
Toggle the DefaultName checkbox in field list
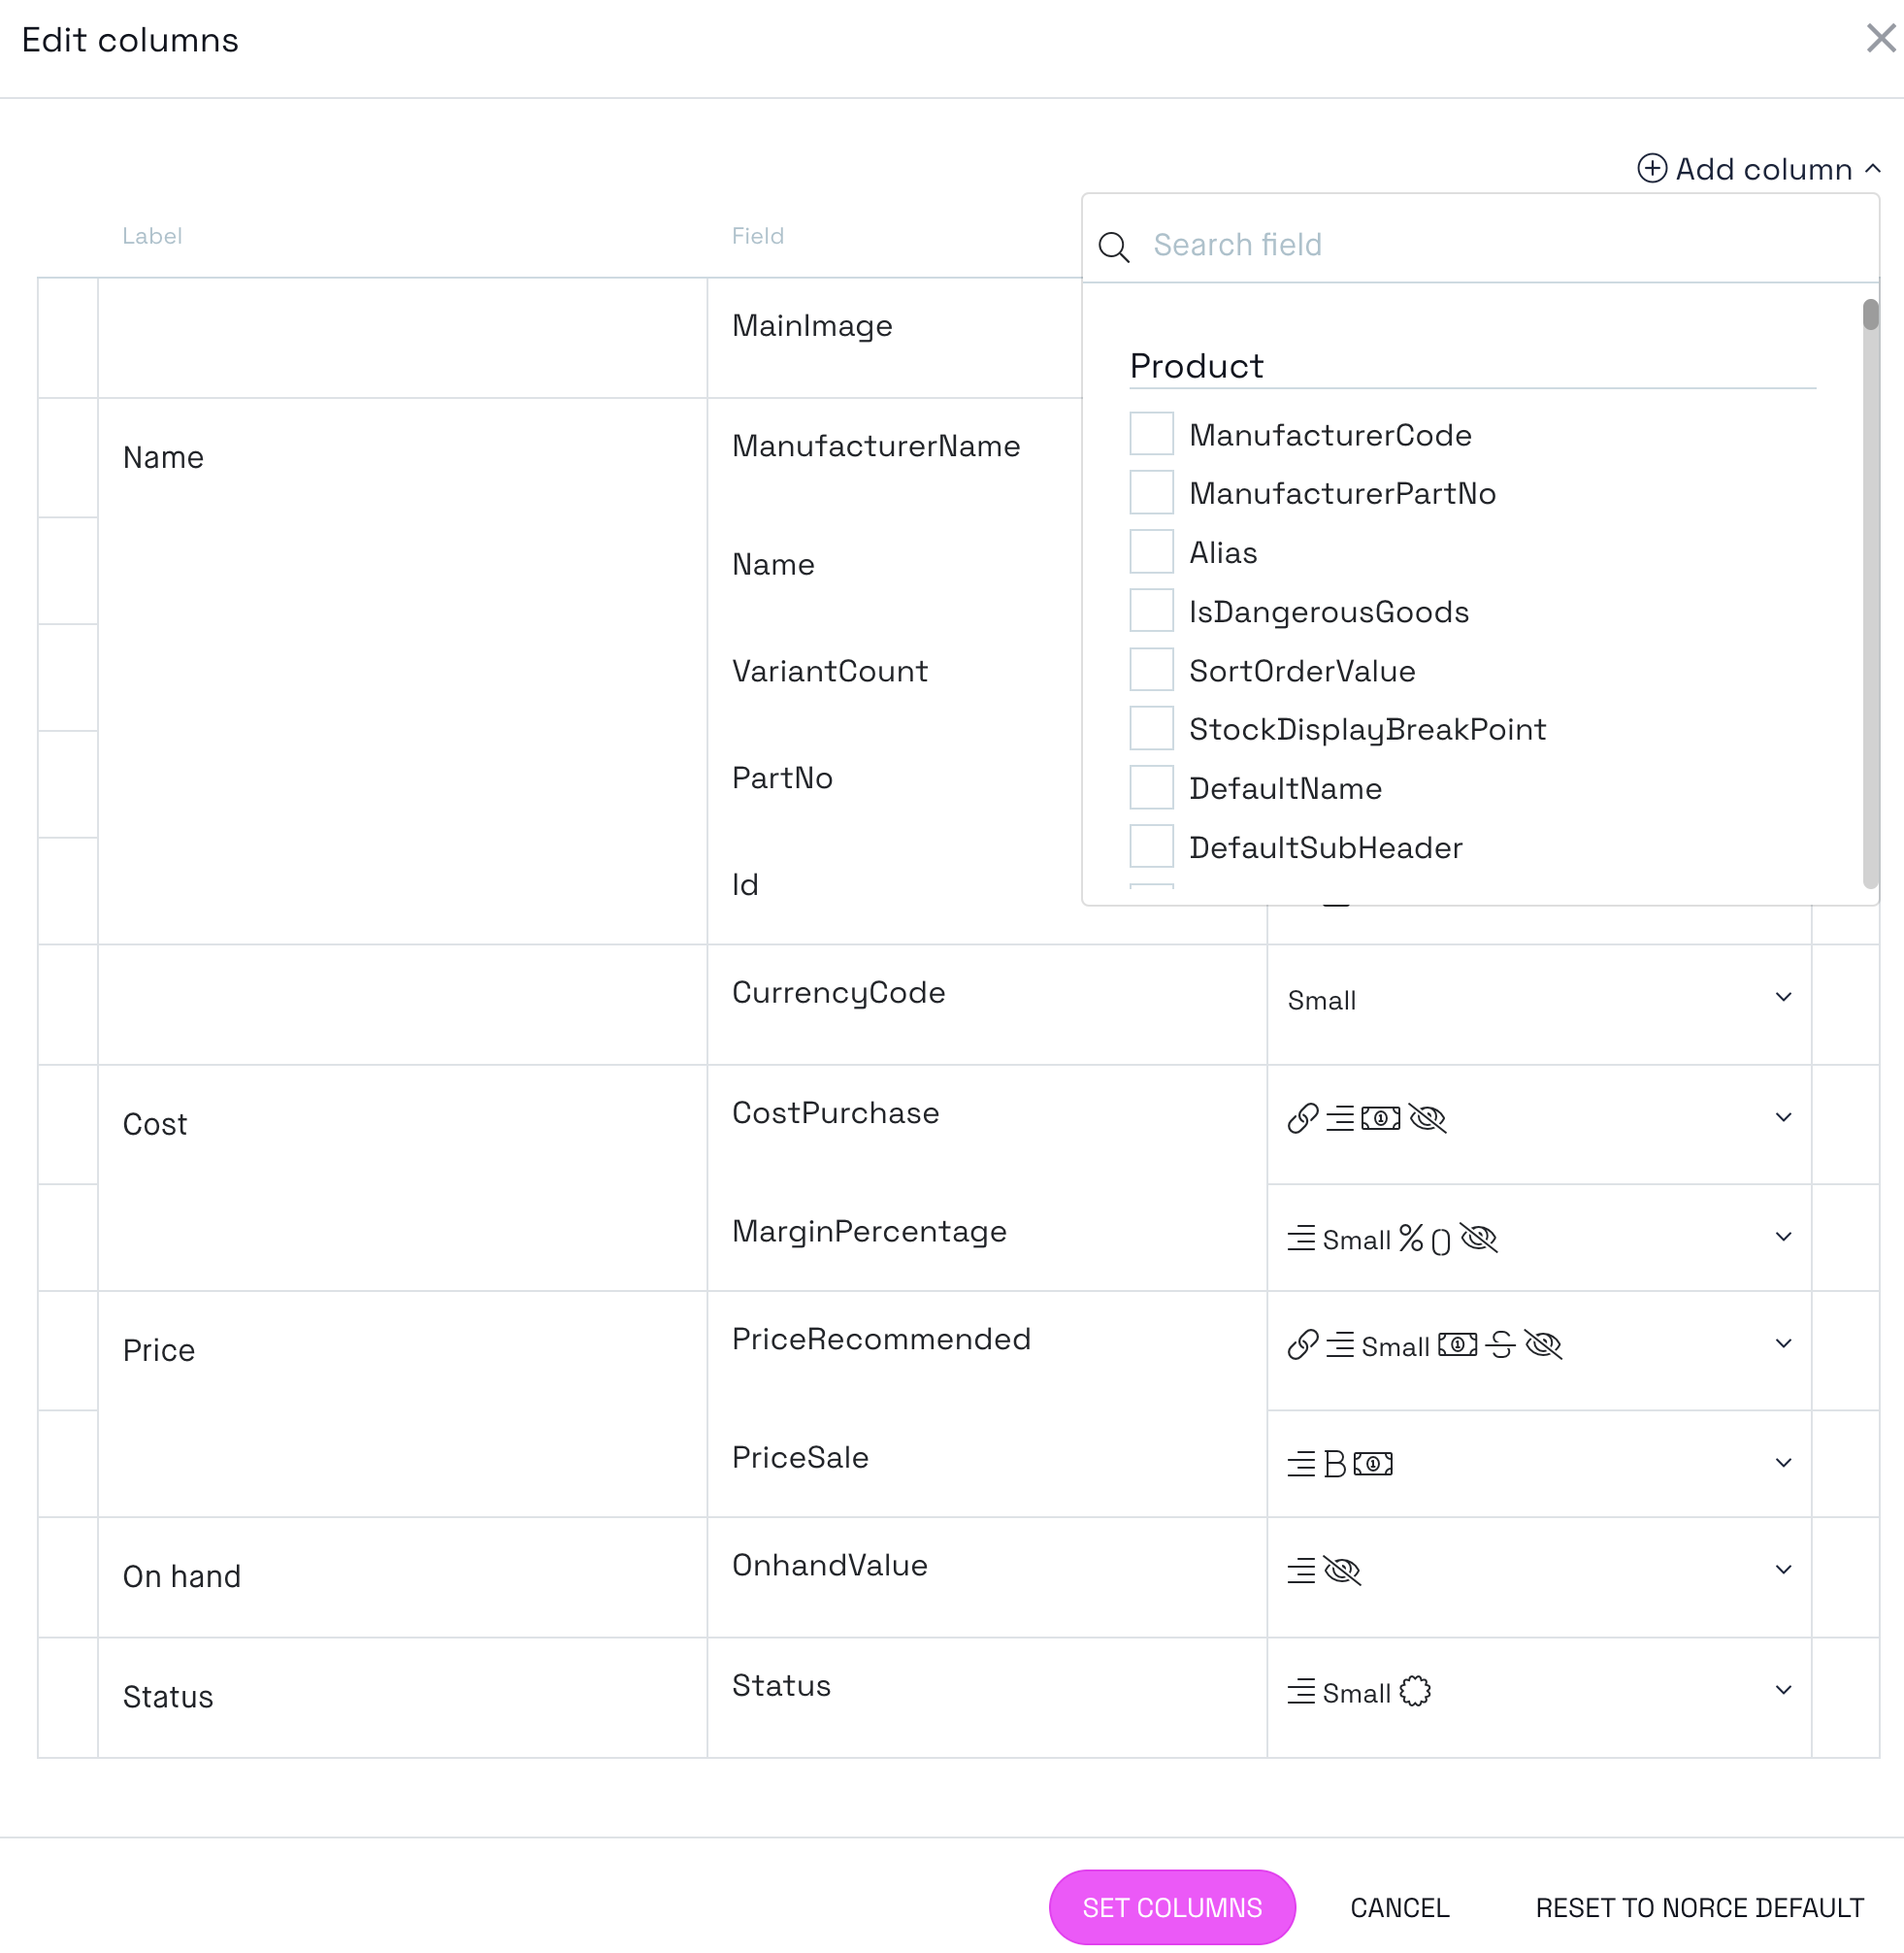click(x=1151, y=788)
